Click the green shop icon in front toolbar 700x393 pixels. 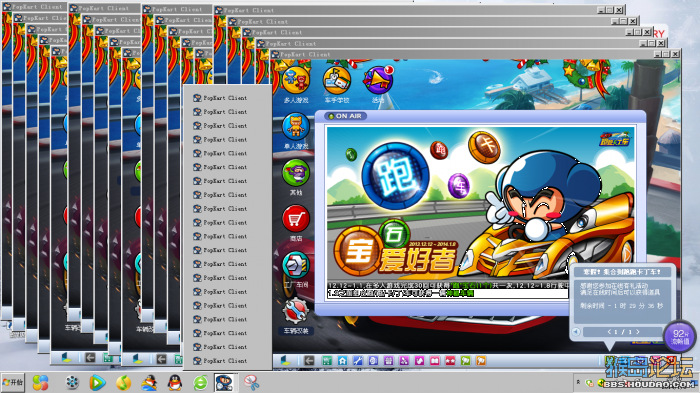(x=327, y=360)
